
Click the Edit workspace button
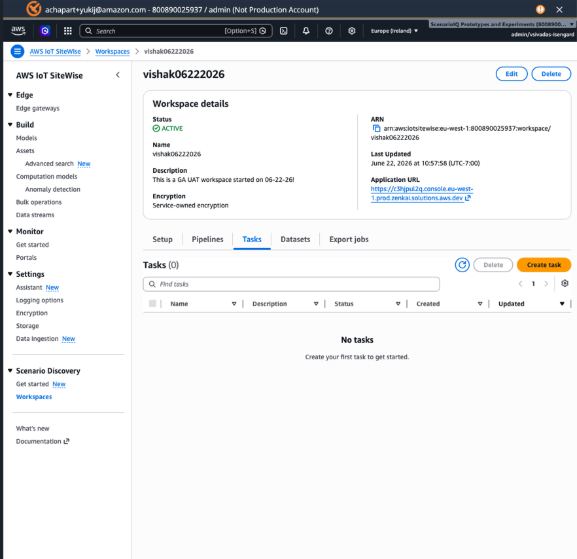(511, 74)
